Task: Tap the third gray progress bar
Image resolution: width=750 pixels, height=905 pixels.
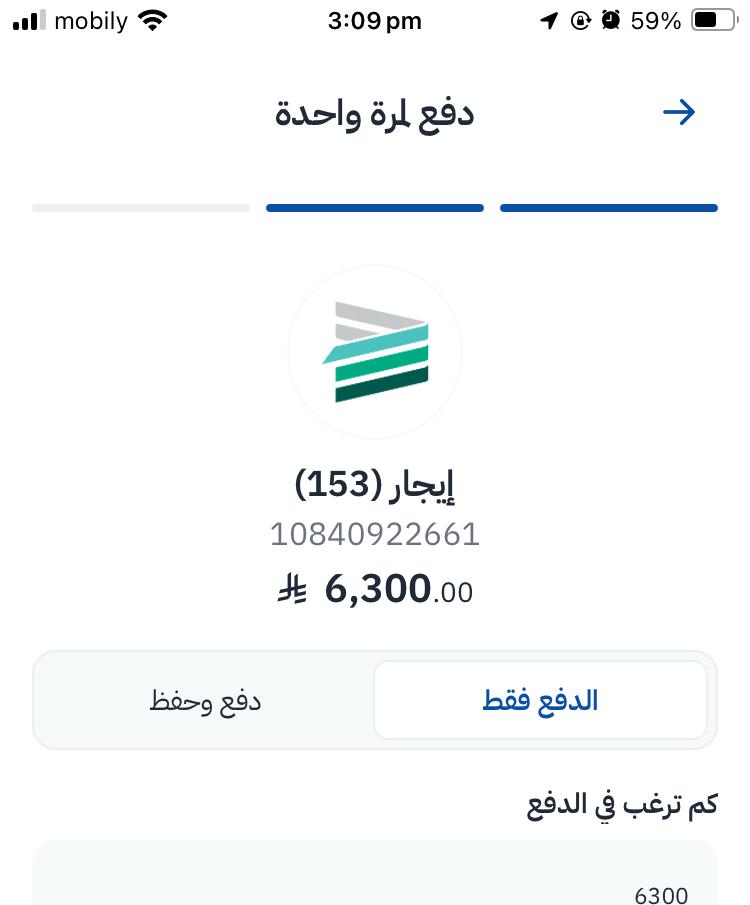Action: [x=141, y=208]
